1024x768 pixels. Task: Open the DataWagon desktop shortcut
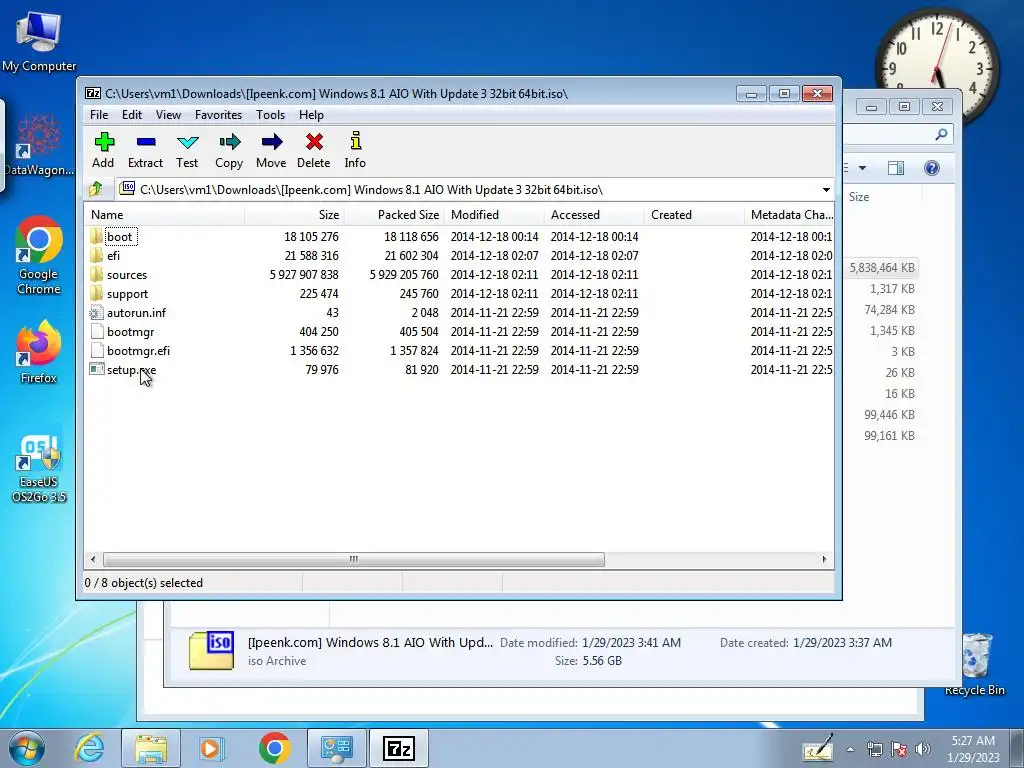(39, 145)
